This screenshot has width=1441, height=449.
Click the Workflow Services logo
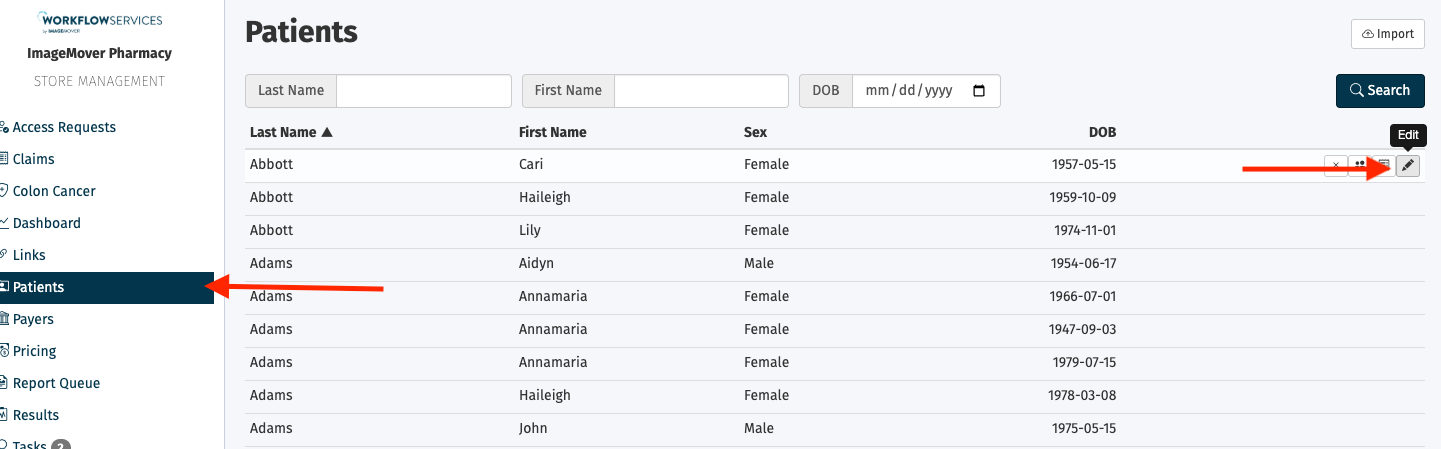pos(99,23)
